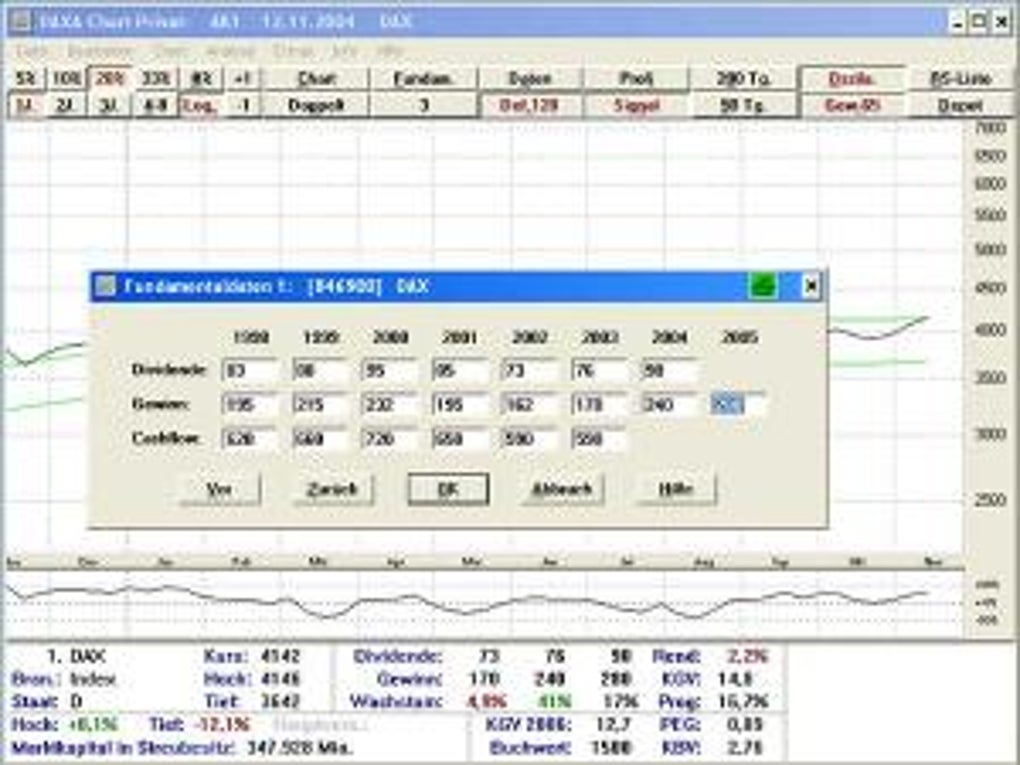Click the Gewinn field for 2001
The height and width of the screenshot is (765, 1020).
[x=460, y=405]
